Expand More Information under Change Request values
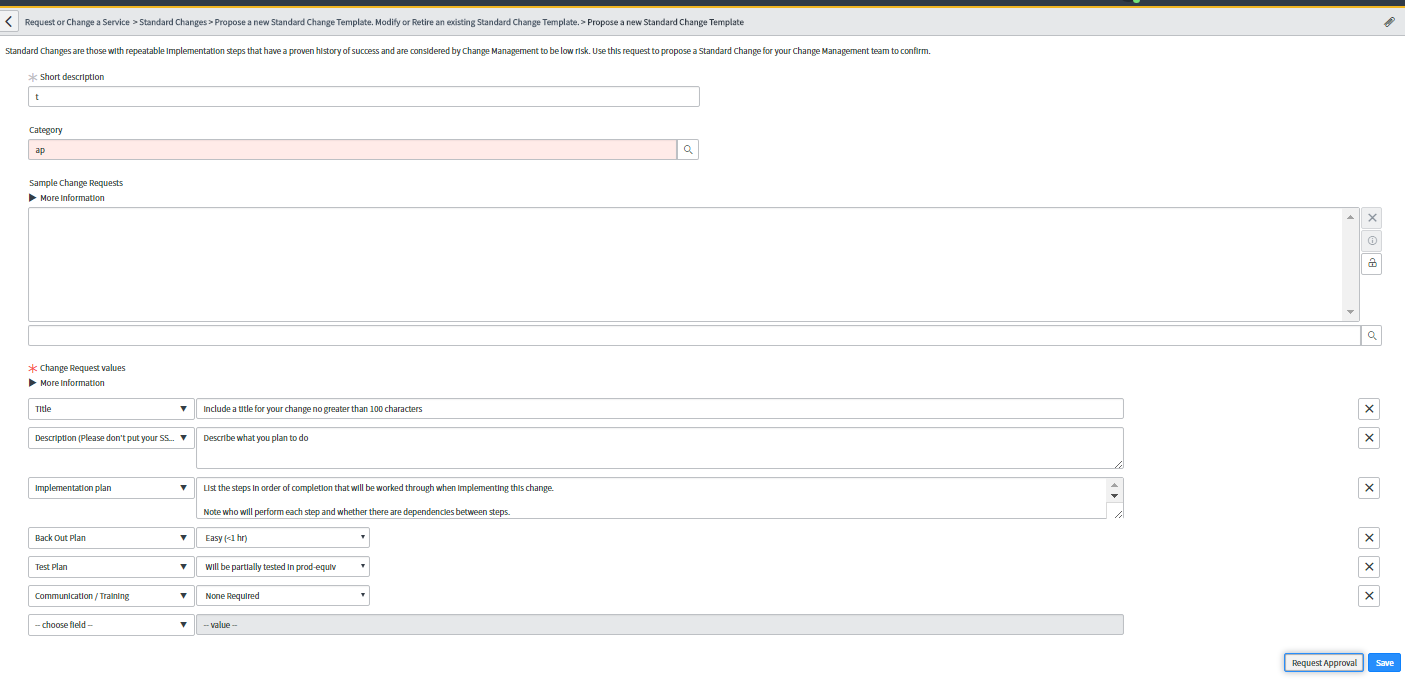 point(68,382)
